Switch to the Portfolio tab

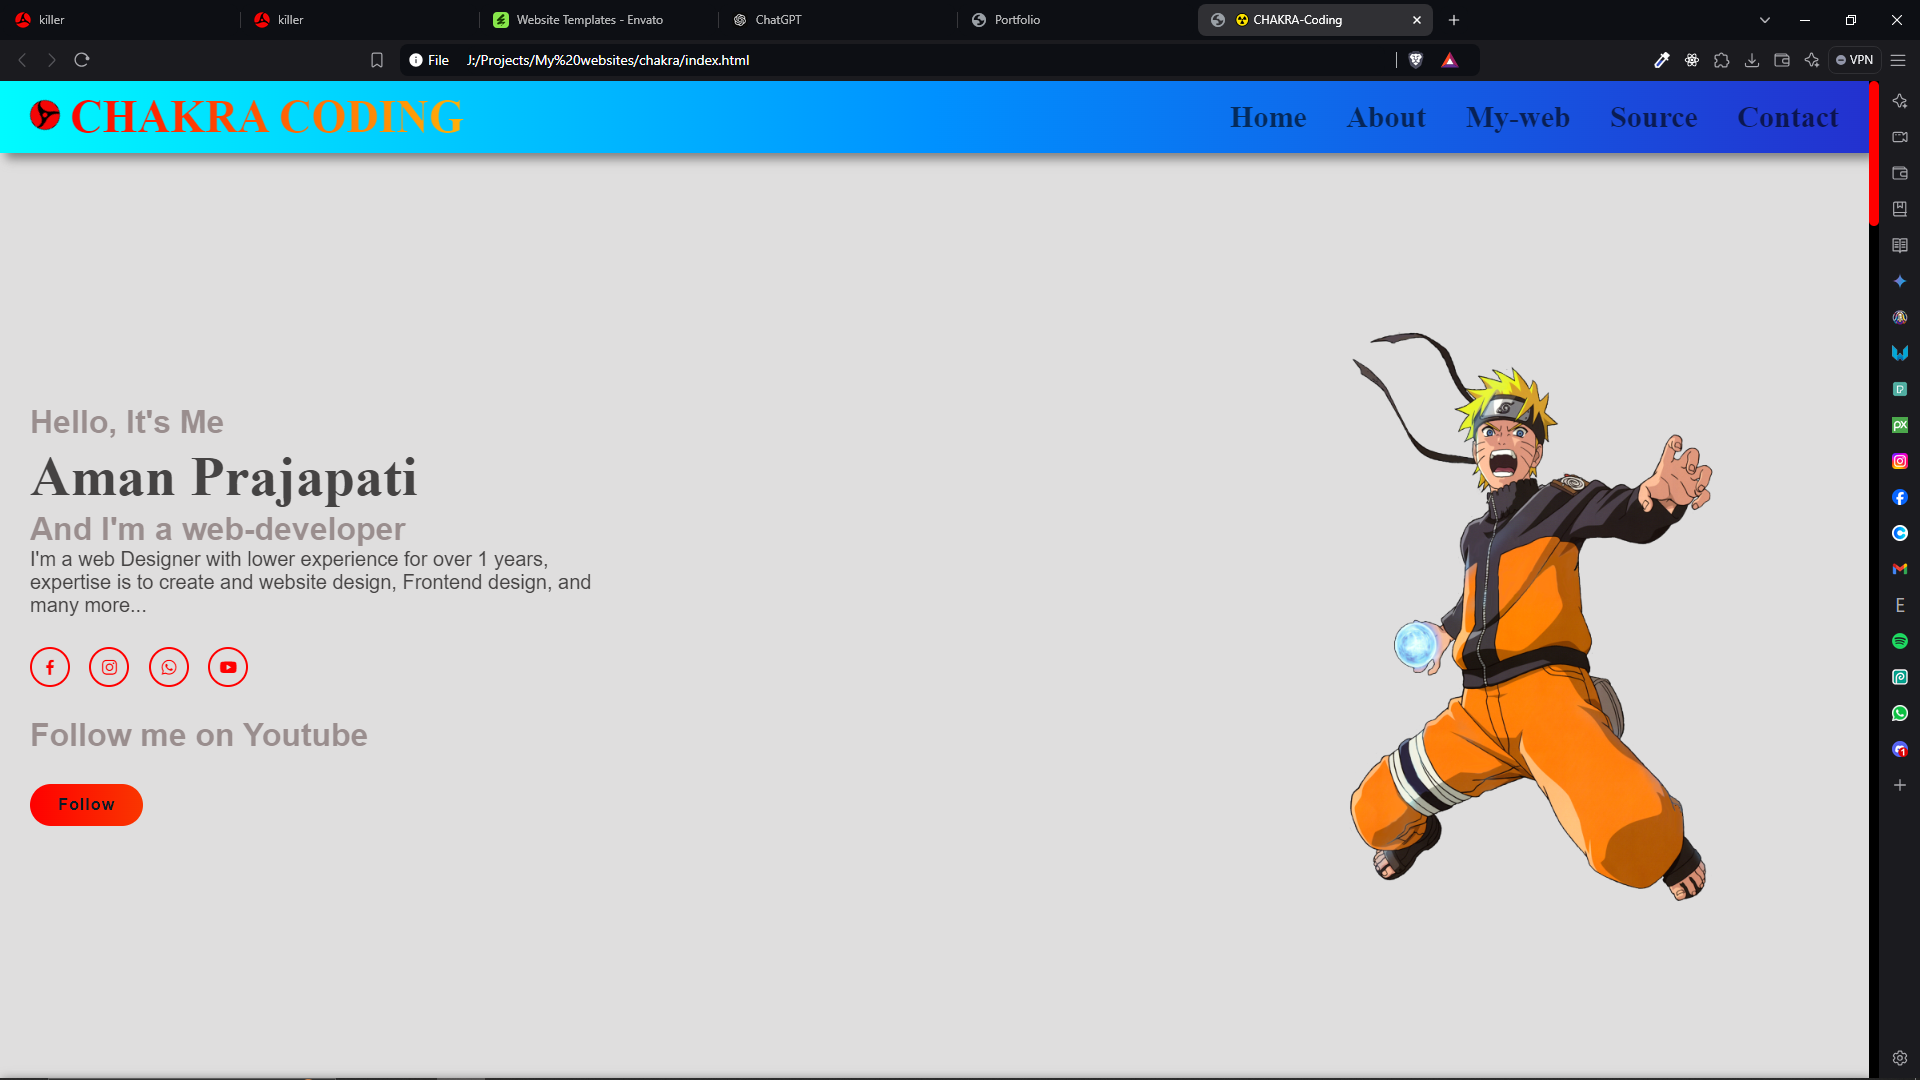[x=1077, y=20]
